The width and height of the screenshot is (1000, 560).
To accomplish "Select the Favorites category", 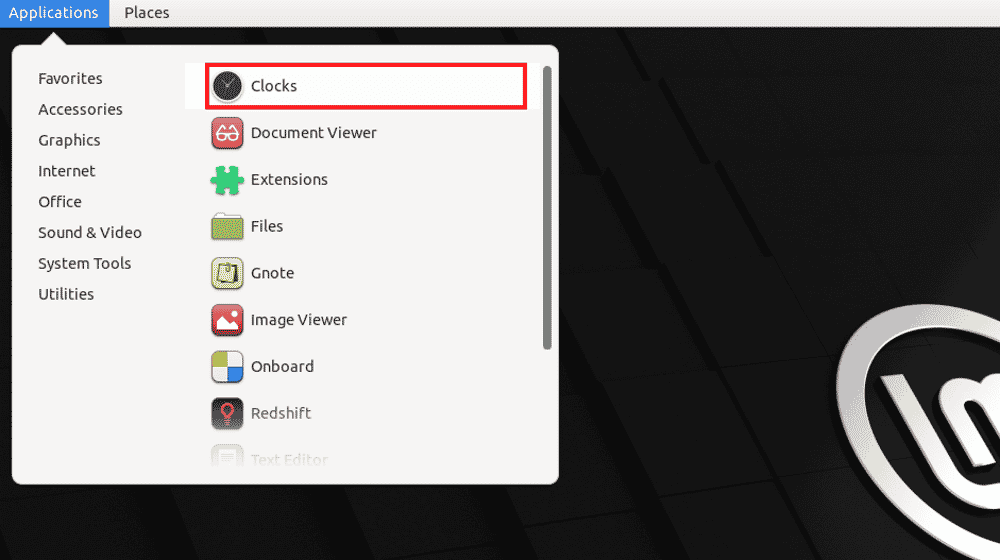I will coord(70,78).
